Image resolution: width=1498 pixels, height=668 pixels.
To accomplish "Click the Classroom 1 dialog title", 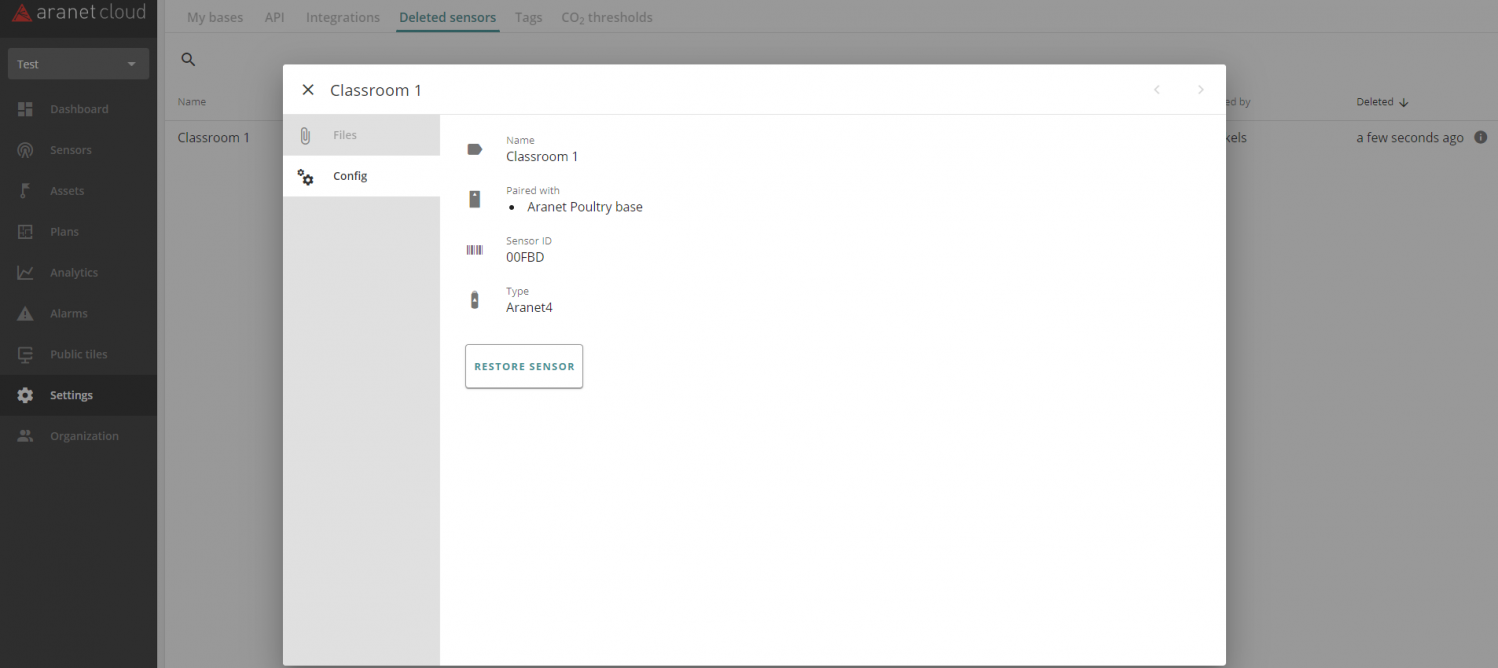I will (376, 90).
